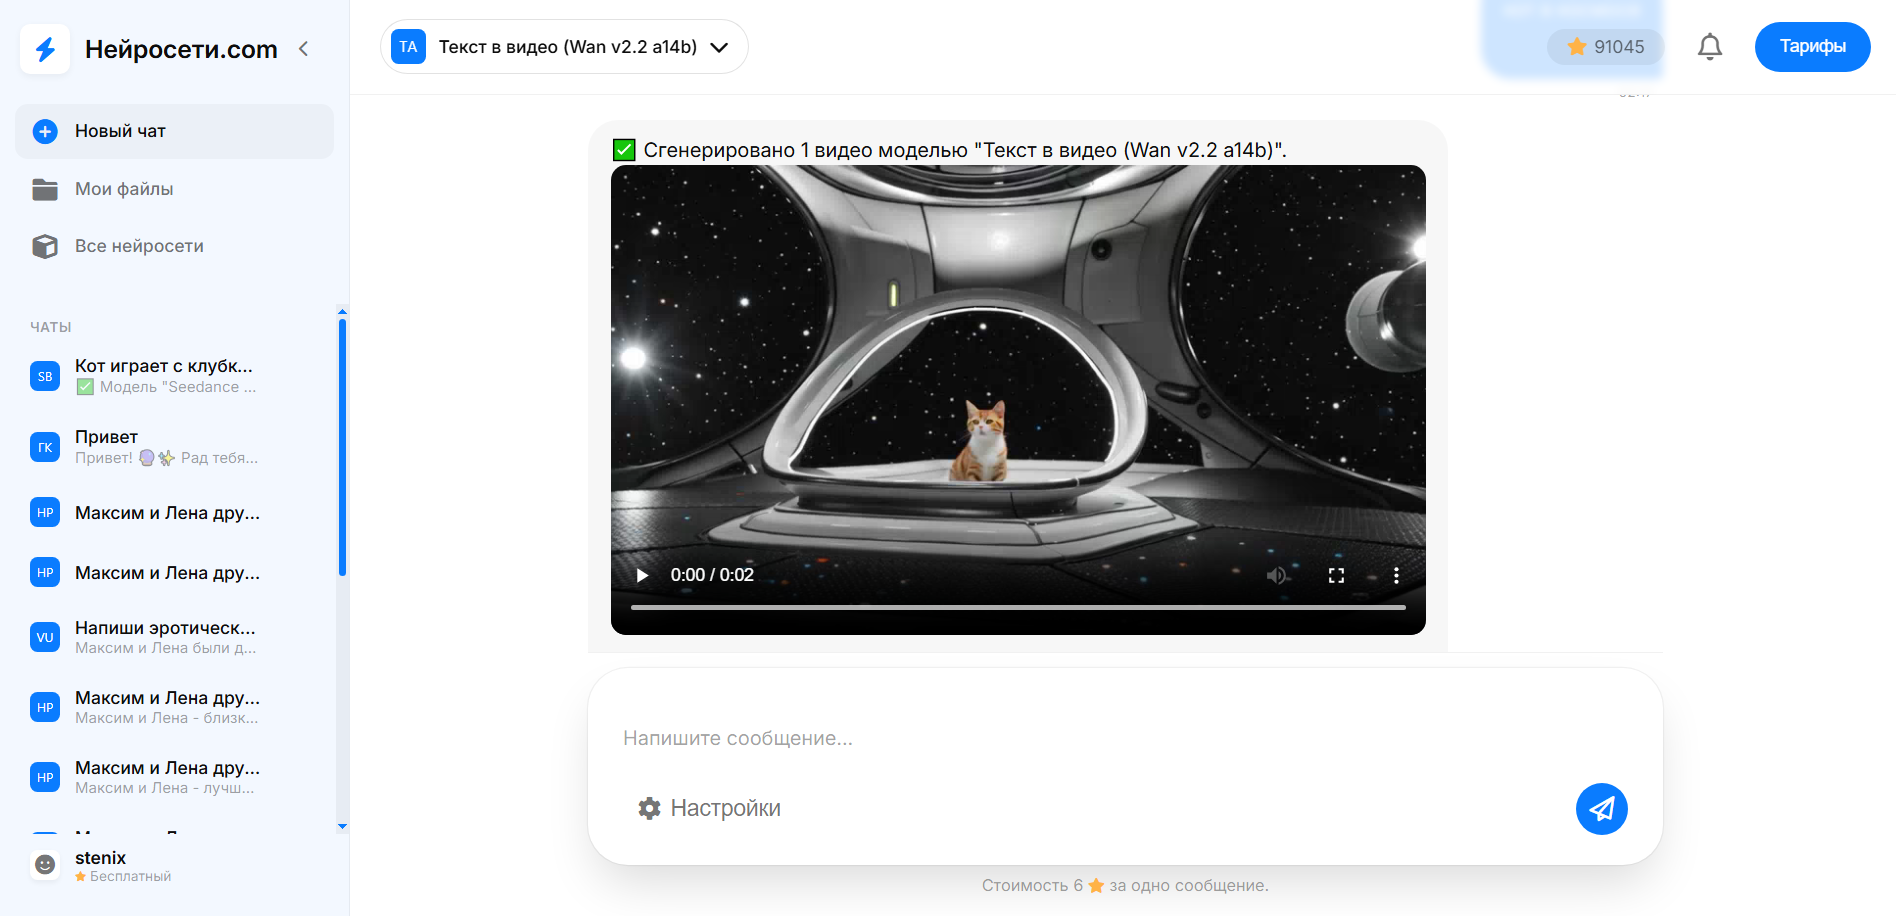
Task: Focus the Напишите сообщение input field
Action: (1125, 738)
